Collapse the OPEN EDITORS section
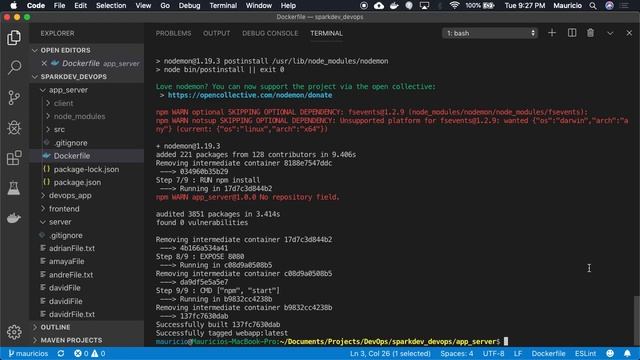The height and width of the screenshot is (360, 640). 65,50
